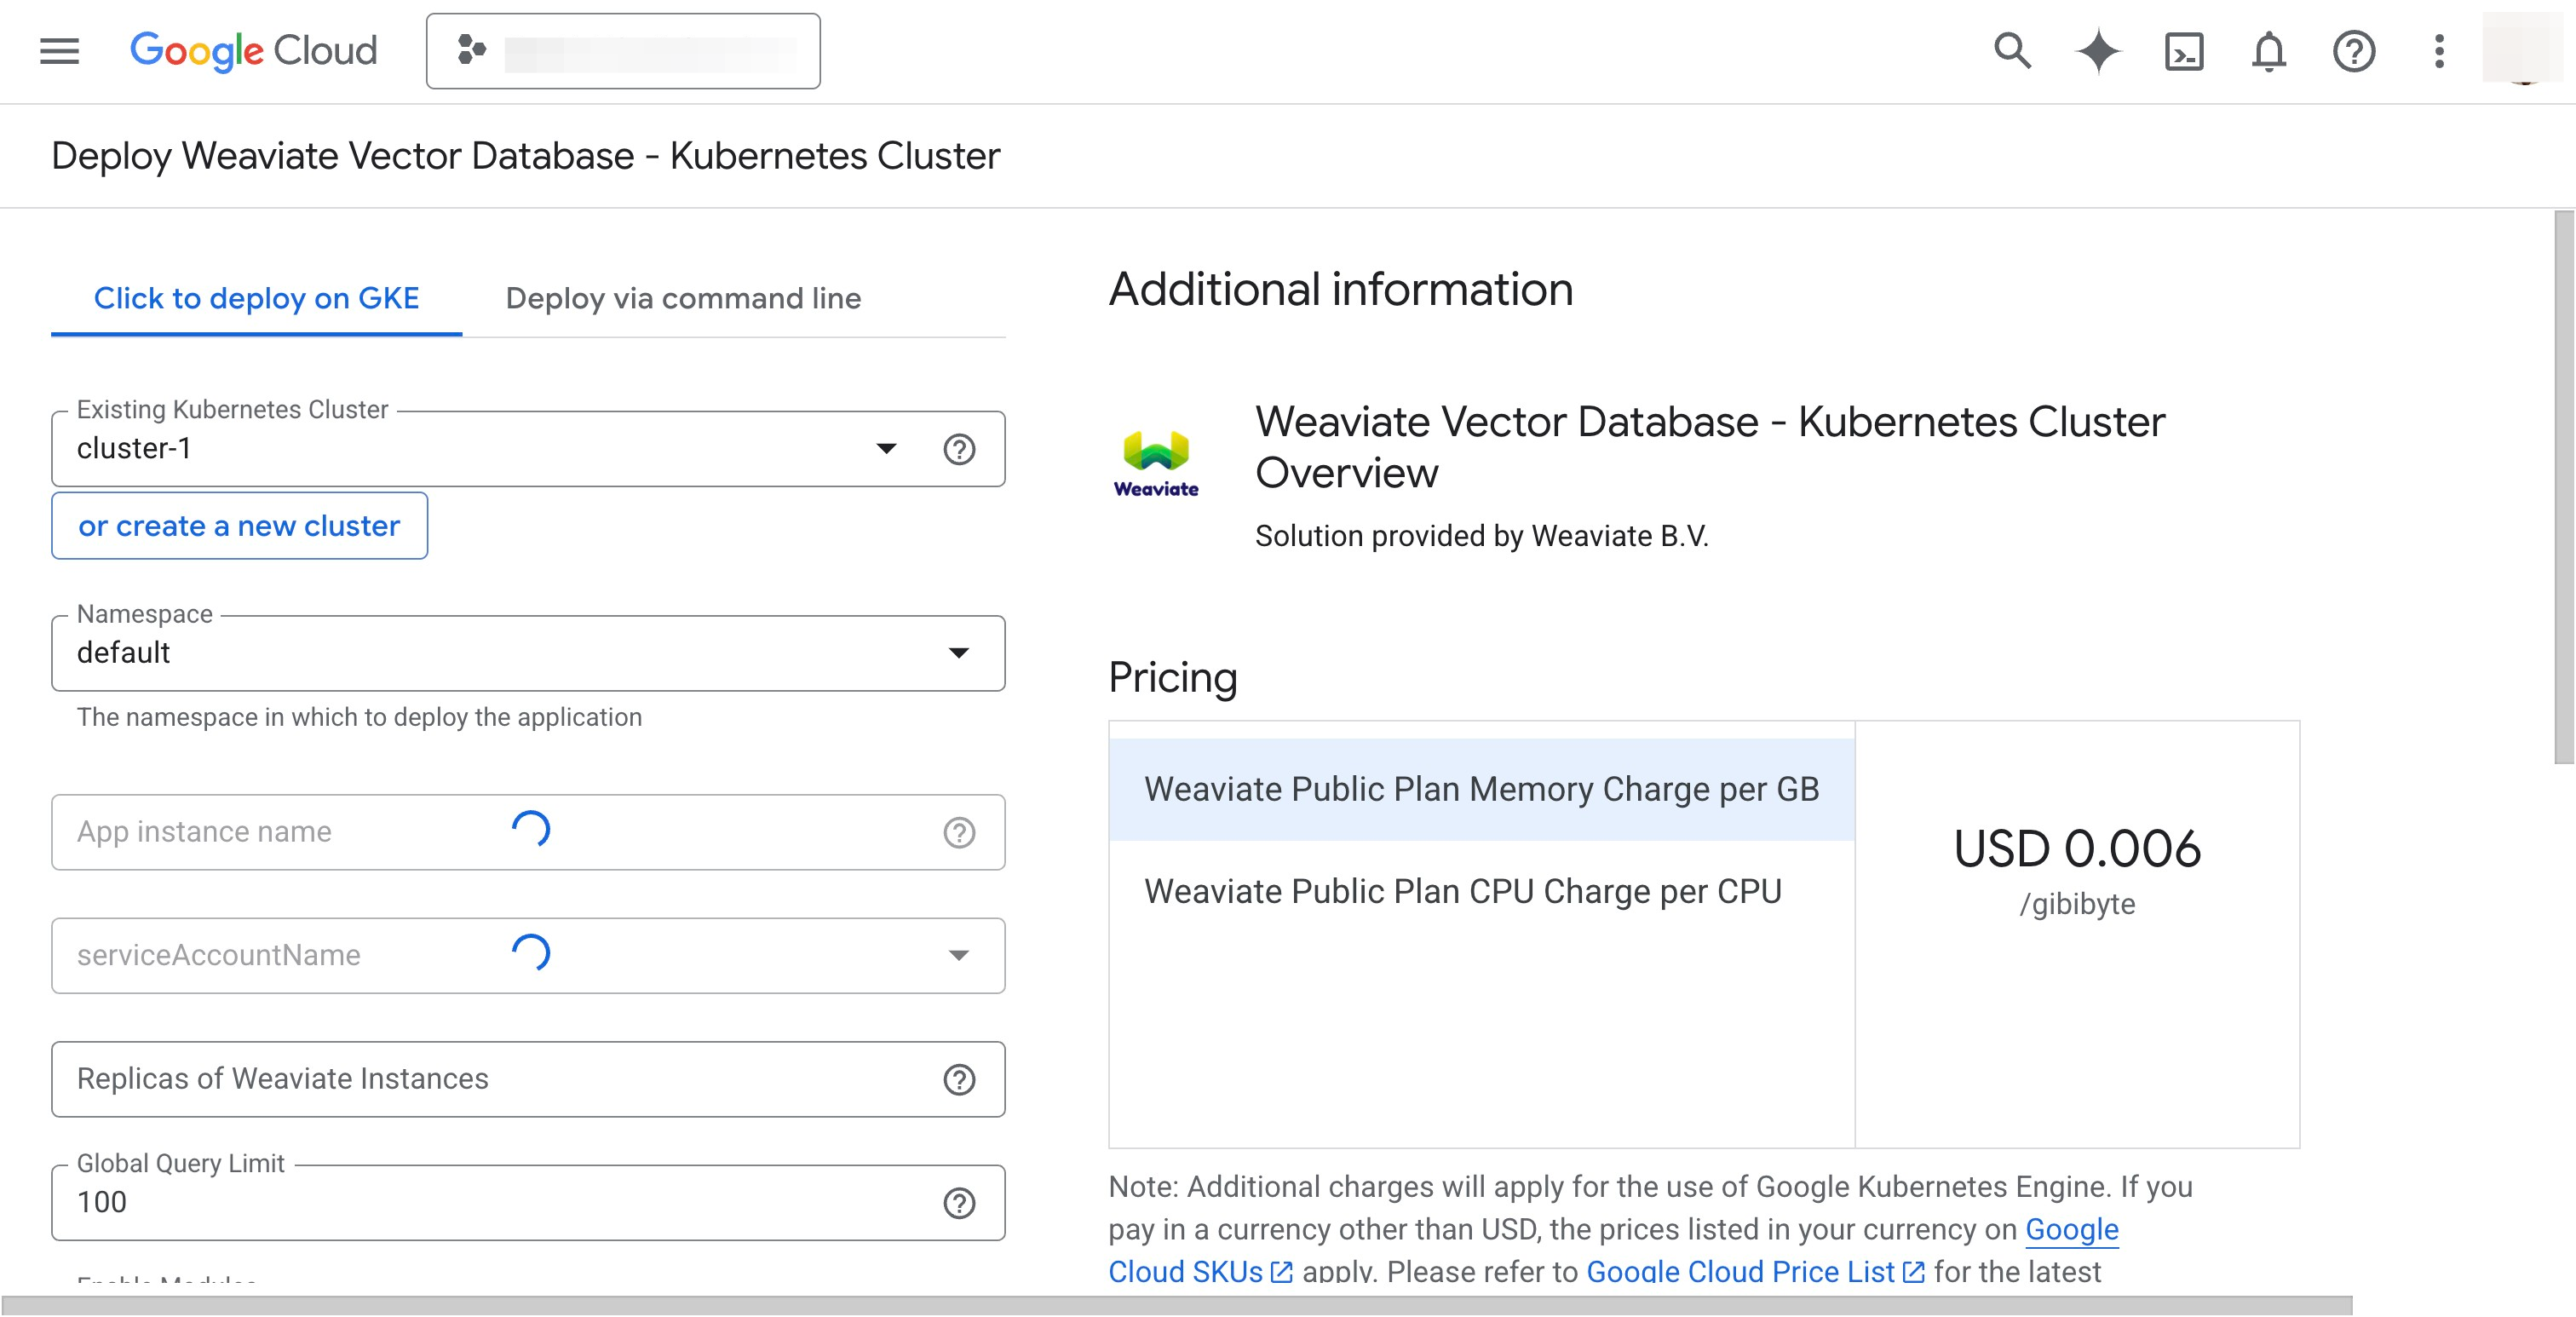Open the notifications bell
2576x1317 pixels.
pyautogui.click(x=2268, y=51)
